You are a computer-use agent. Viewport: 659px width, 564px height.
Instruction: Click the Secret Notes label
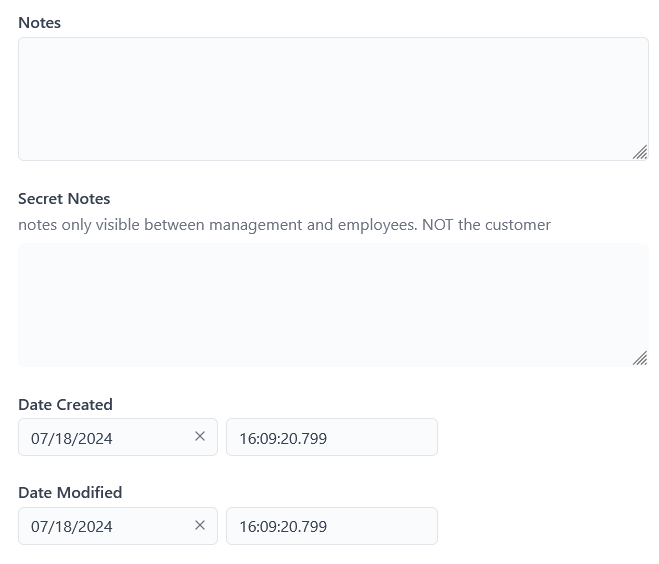64,199
